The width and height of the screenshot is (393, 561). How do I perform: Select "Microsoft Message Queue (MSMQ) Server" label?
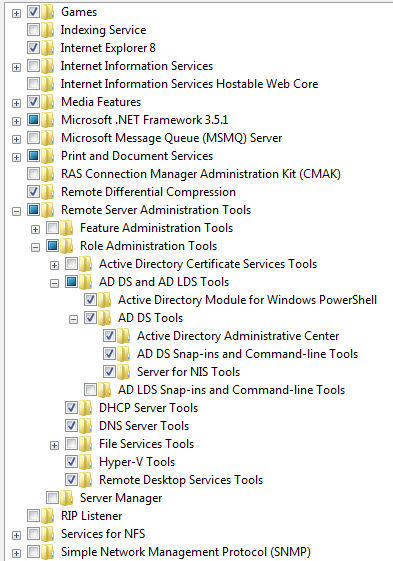[171, 138]
